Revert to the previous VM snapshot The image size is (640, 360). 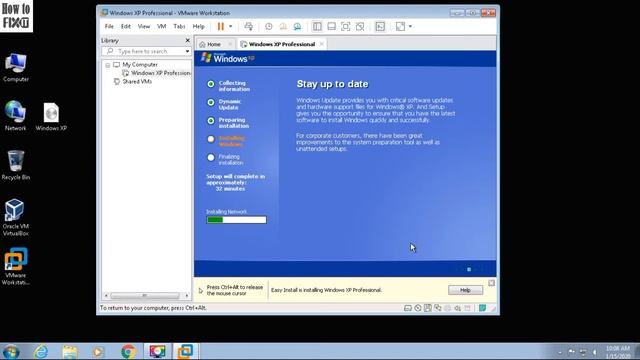283,27
